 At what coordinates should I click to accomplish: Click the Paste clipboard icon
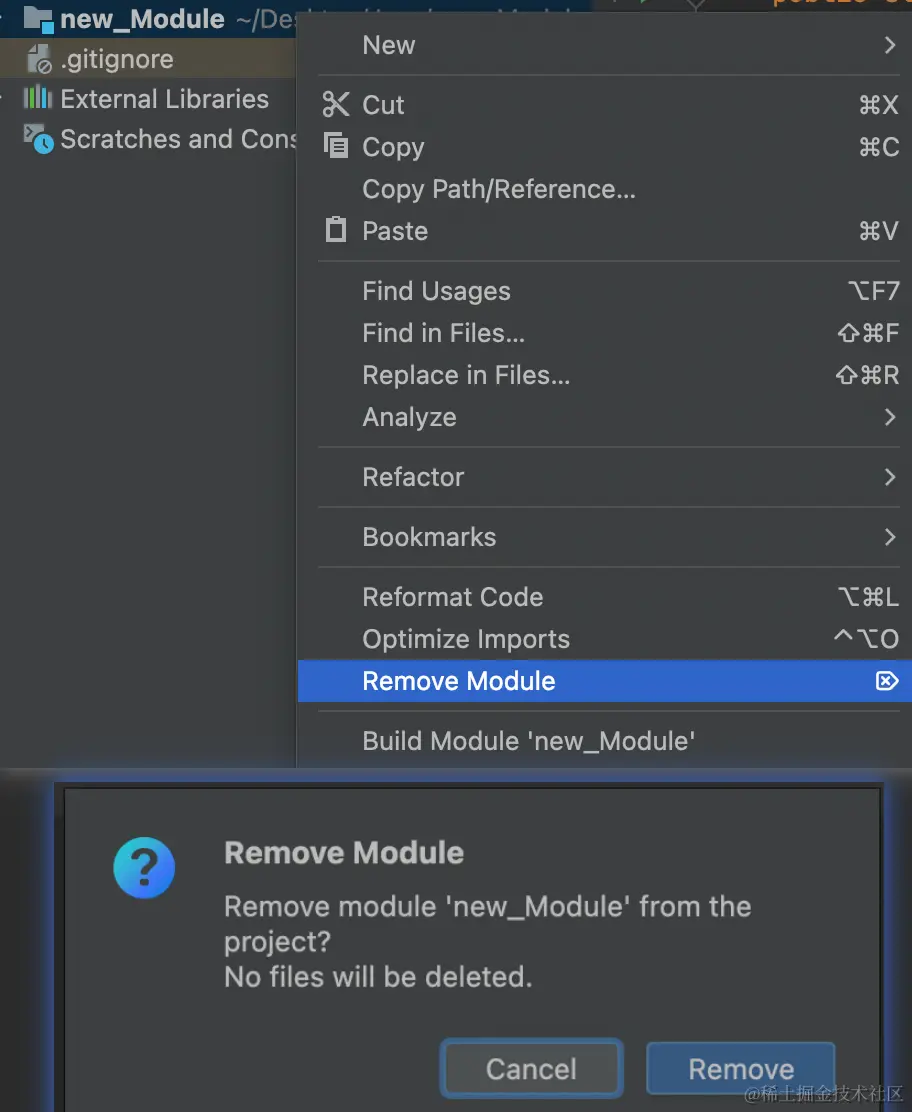pyautogui.click(x=336, y=230)
